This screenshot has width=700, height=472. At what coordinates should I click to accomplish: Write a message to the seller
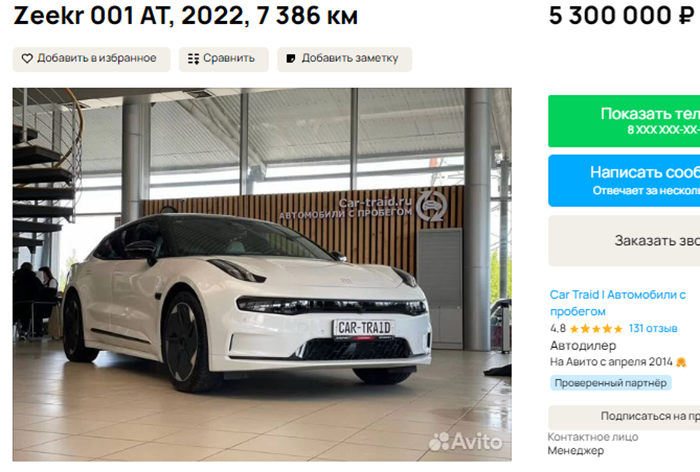pyautogui.click(x=624, y=181)
